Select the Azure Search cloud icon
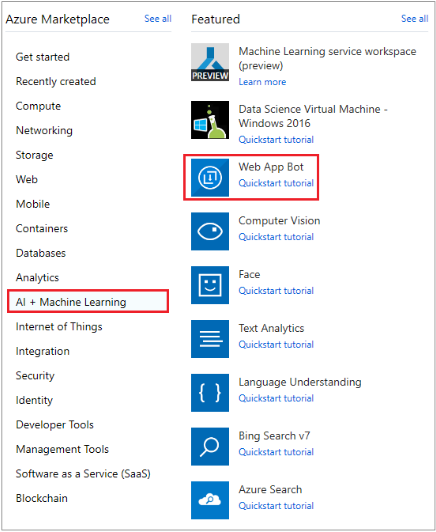The image size is (436, 532). click(210, 500)
